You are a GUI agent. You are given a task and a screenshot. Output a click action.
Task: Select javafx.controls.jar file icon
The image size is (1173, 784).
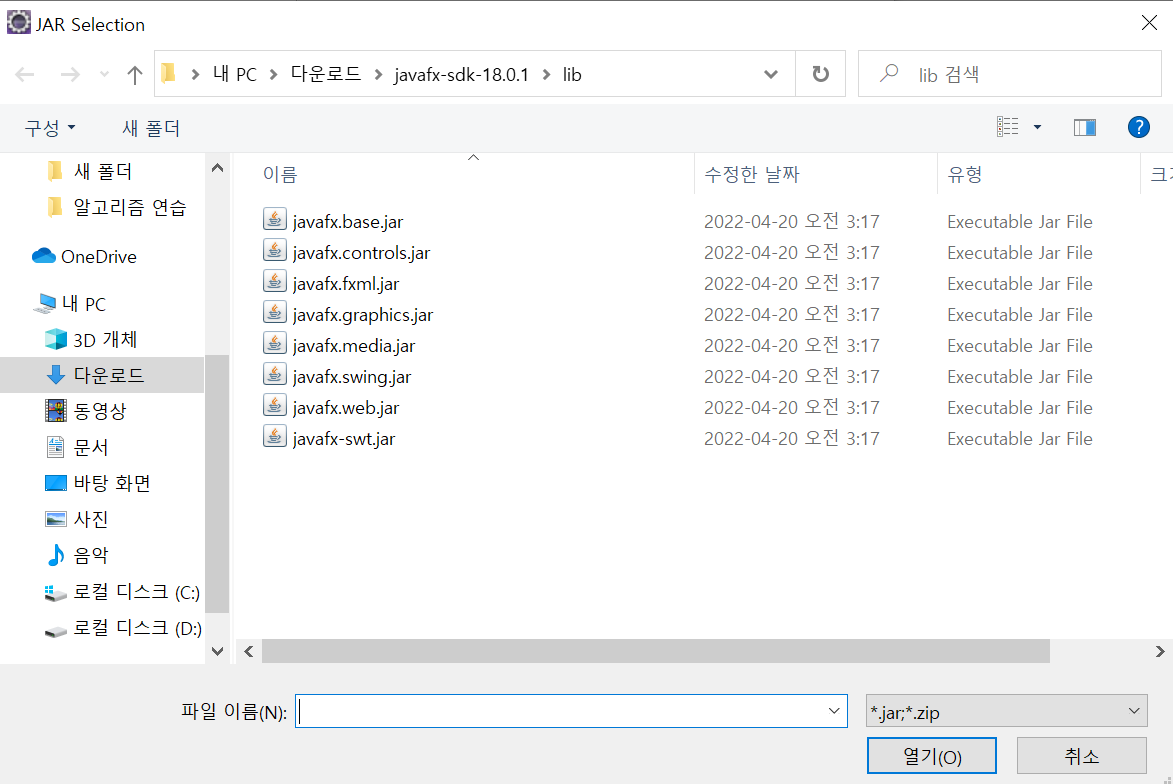click(x=275, y=250)
